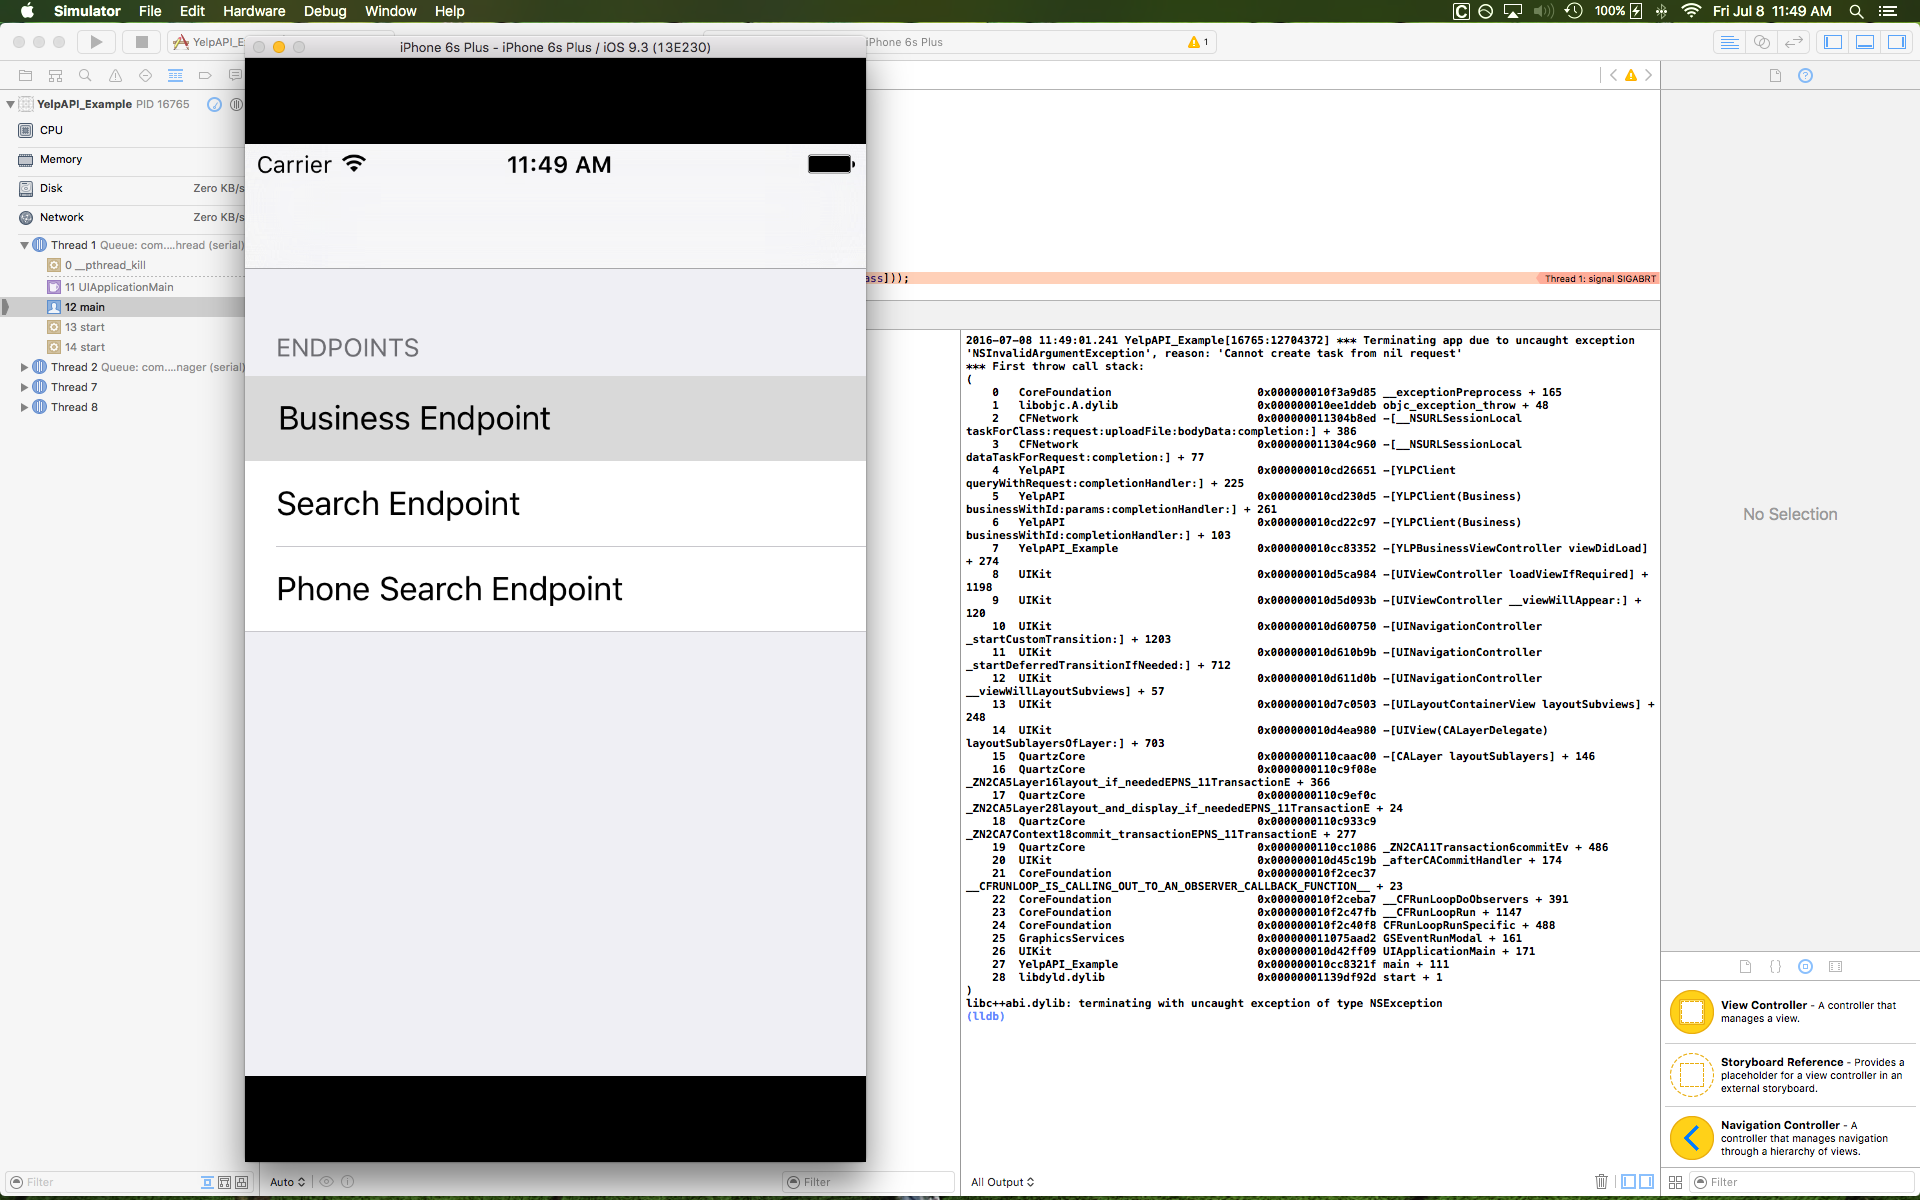Show the File inspector

click(x=1775, y=76)
